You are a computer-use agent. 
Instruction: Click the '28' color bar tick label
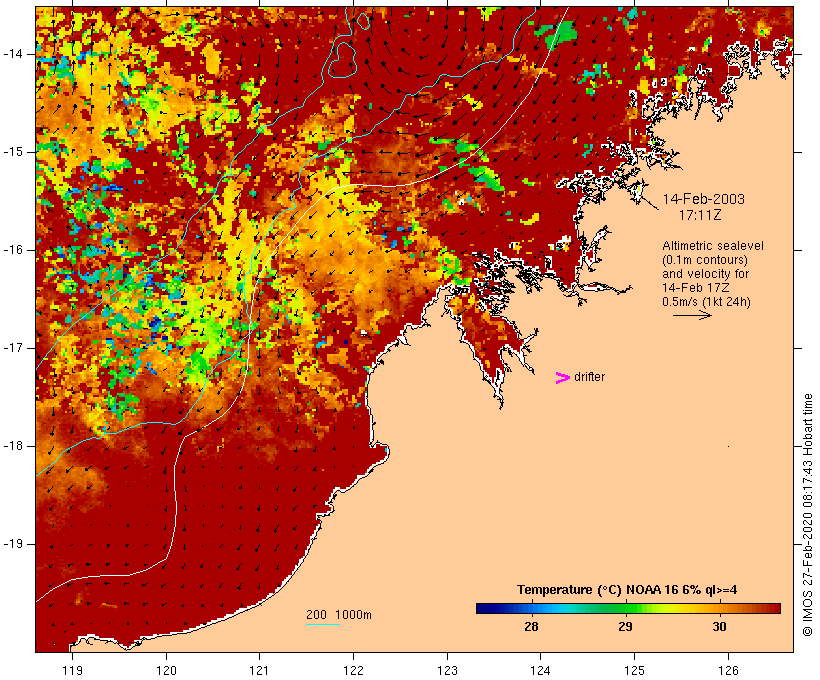531,627
